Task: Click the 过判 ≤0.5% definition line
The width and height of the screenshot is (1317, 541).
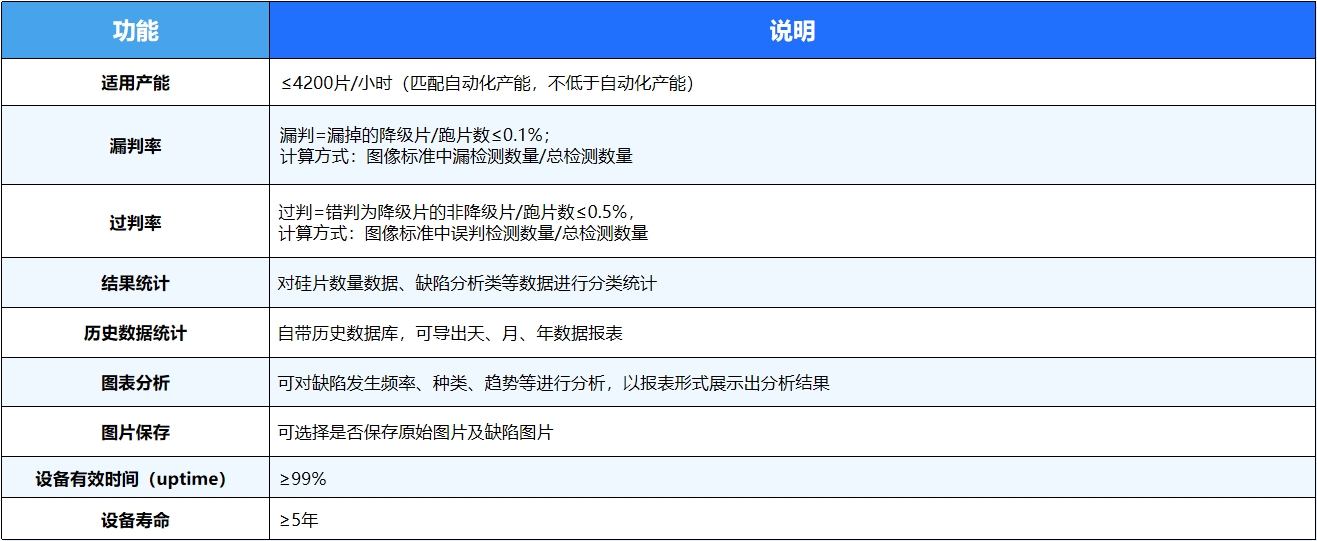Action: [x=456, y=212]
